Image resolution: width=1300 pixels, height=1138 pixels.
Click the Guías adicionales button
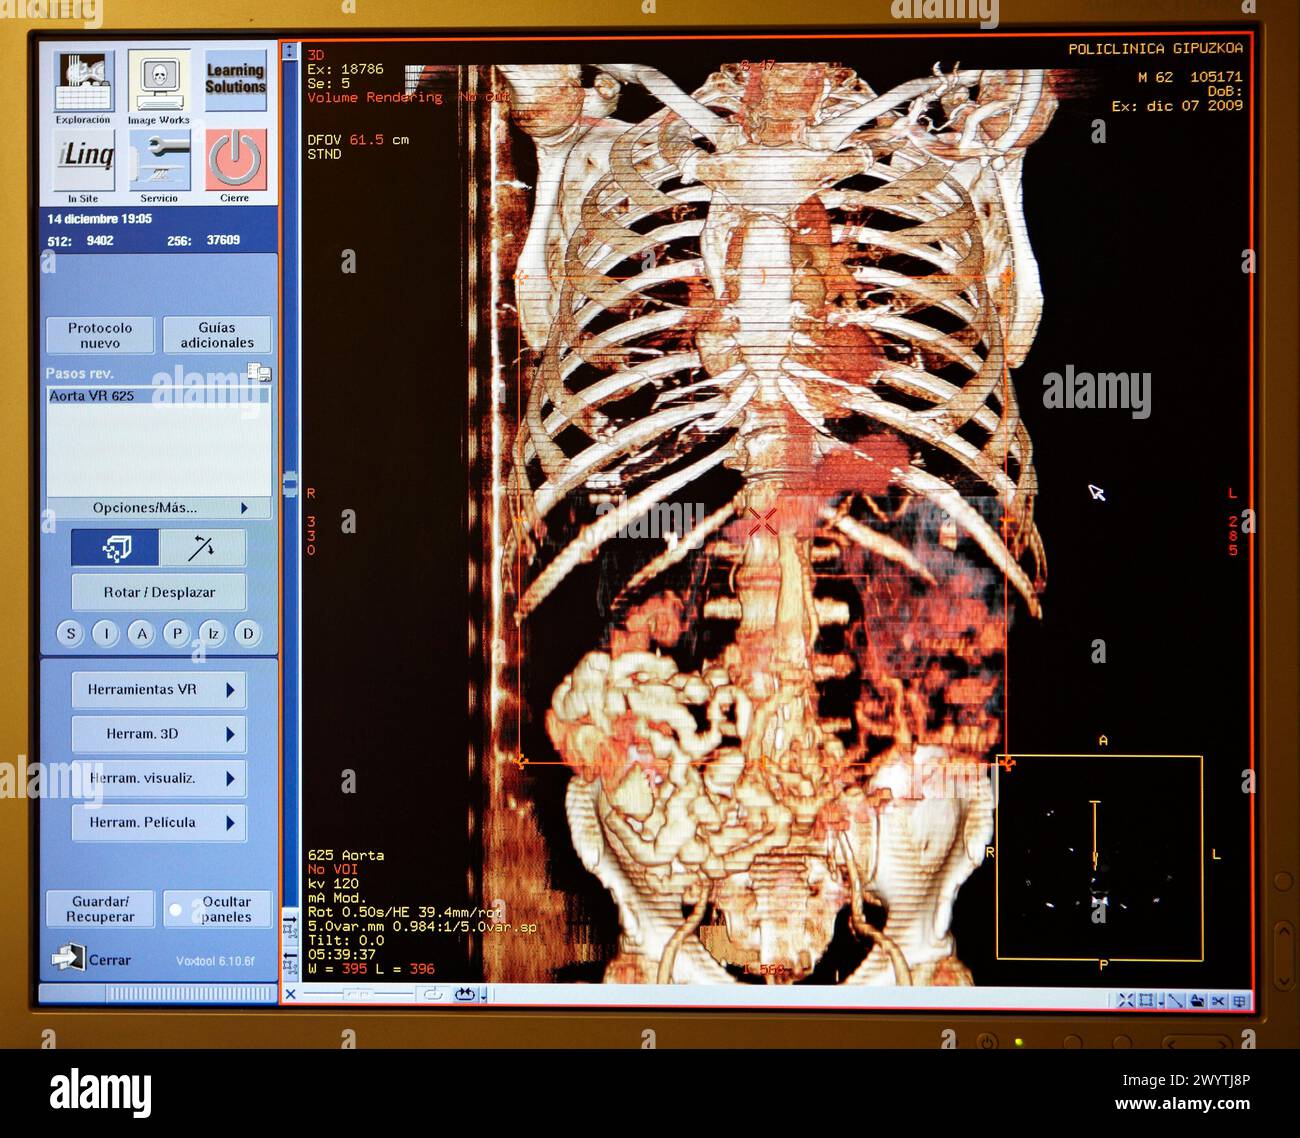click(x=217, y=335)
